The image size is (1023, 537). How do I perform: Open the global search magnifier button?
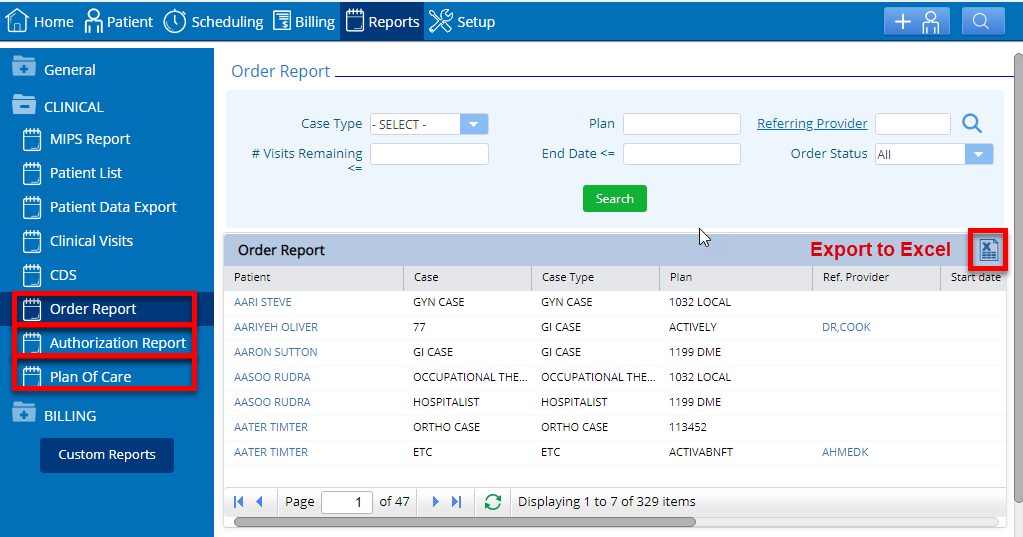point(983,22)
